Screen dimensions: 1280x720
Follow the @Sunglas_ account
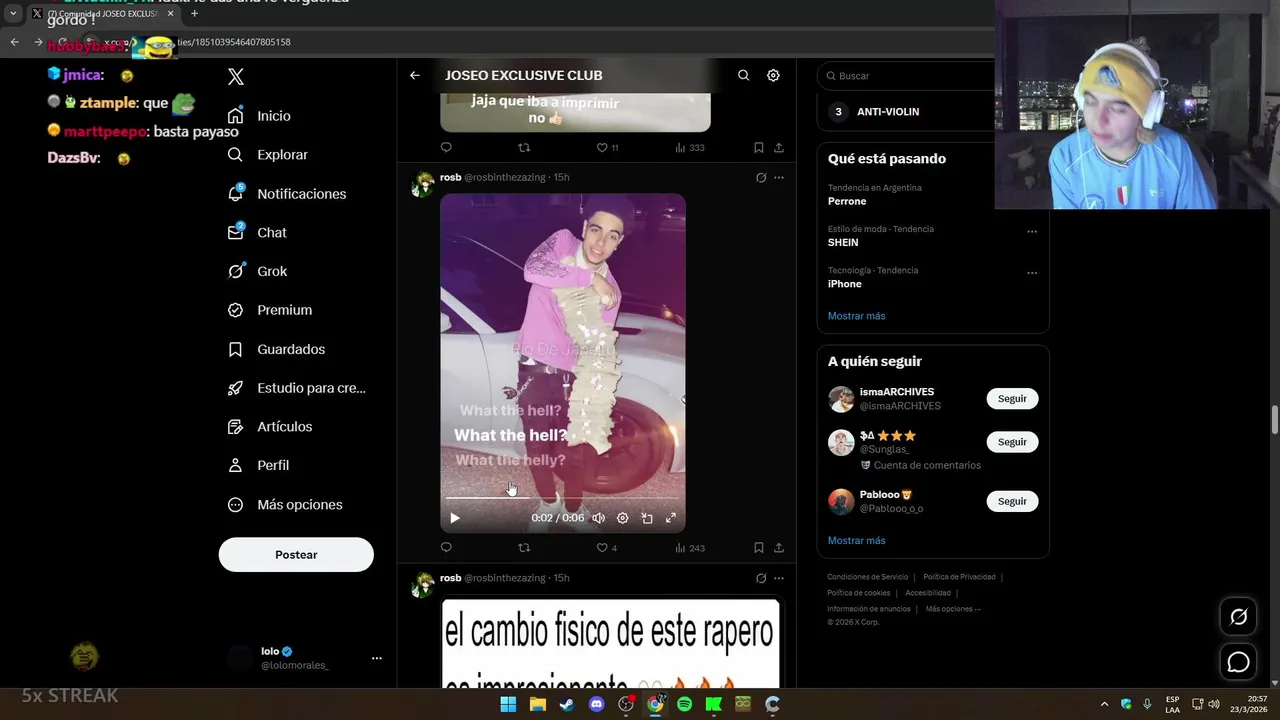1012,442
